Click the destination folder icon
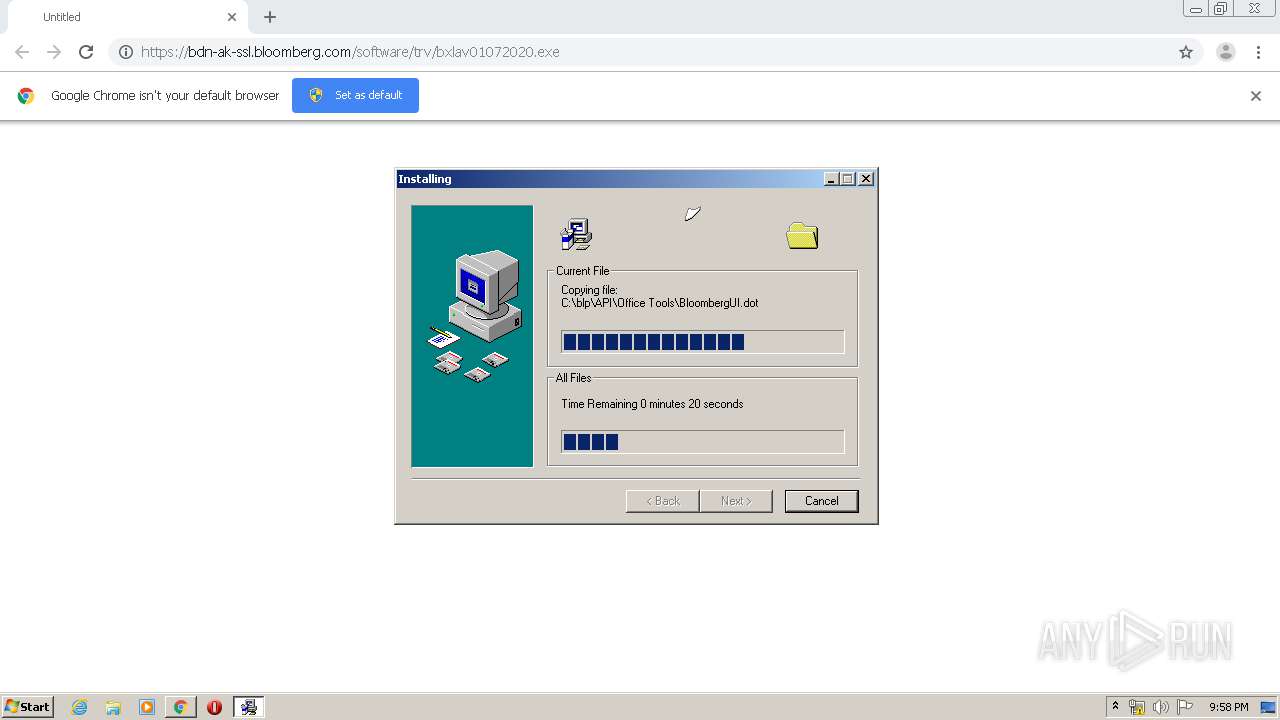 pyautogui.click(x=802, y=236)
